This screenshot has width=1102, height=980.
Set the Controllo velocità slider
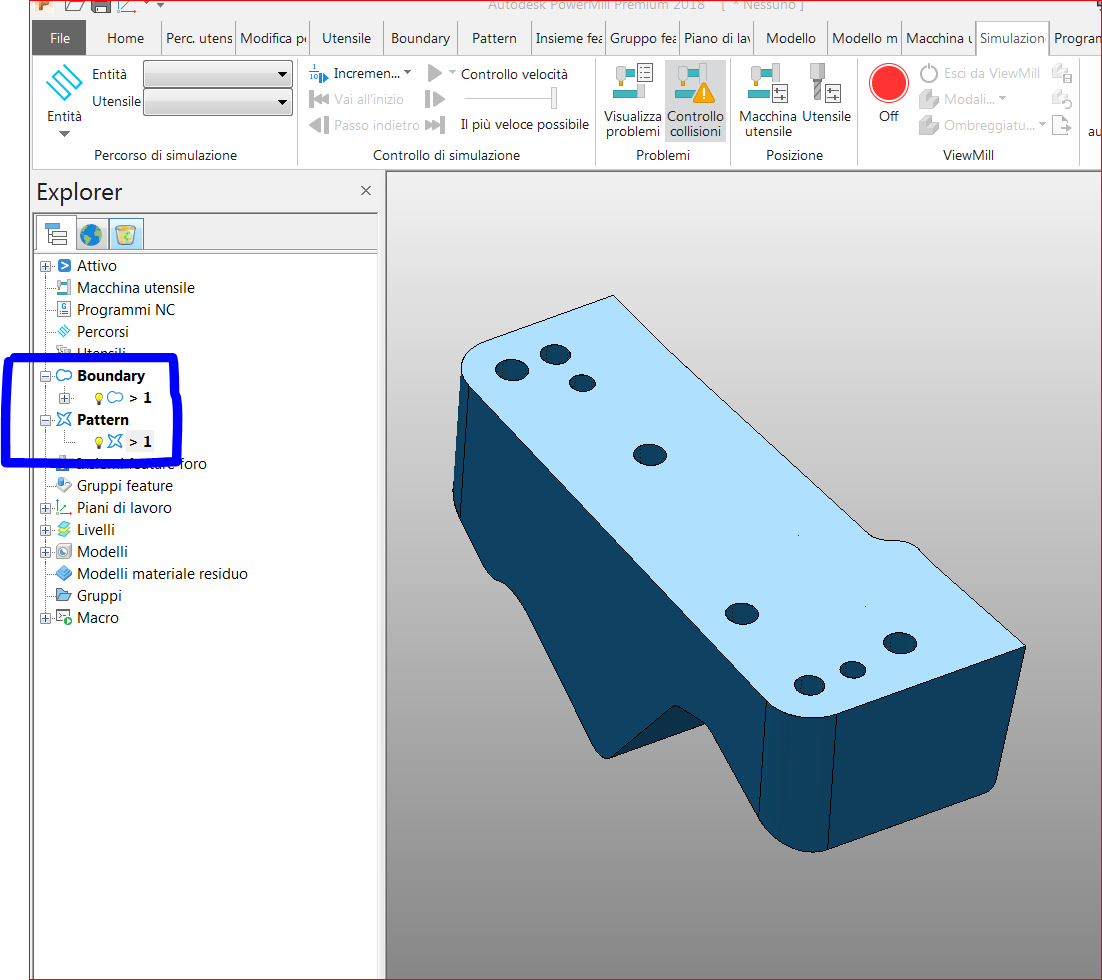pyautogui.click(x=556, y=98)
